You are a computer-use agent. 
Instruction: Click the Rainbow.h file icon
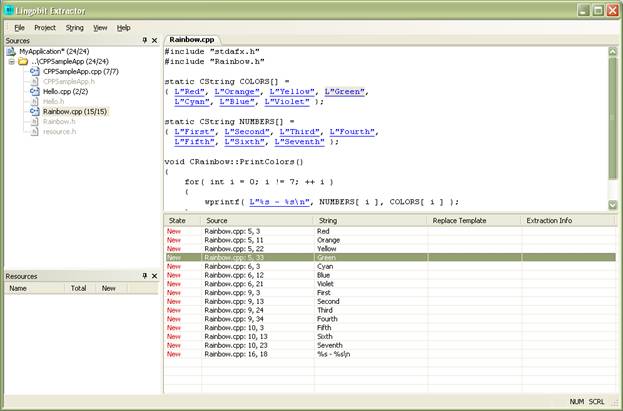(35, 122)
